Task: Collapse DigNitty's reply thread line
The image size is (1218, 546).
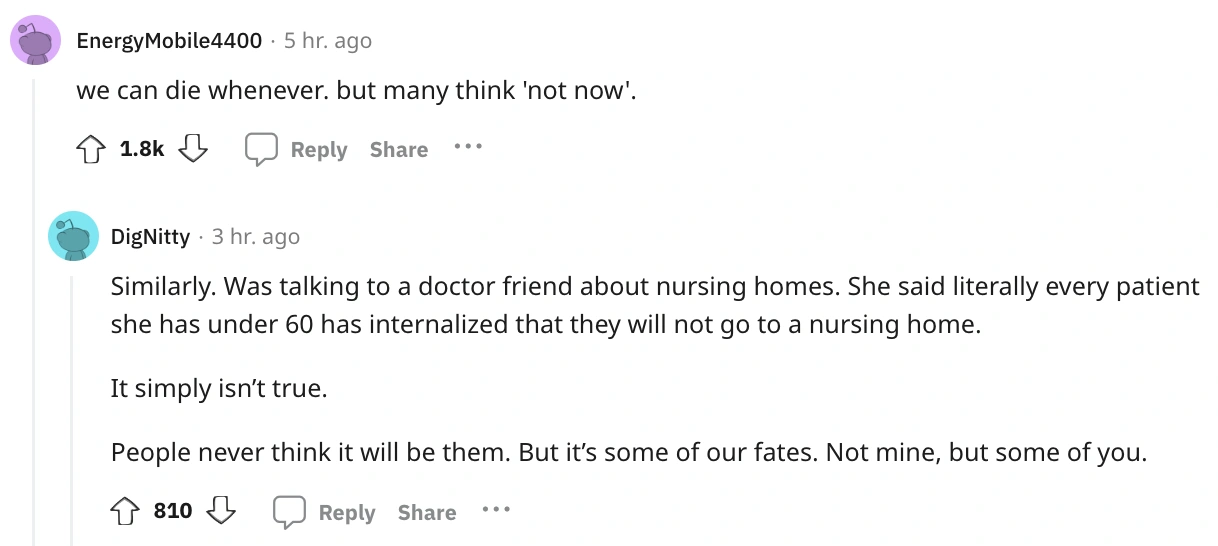Action: click(x=72, y=400)
